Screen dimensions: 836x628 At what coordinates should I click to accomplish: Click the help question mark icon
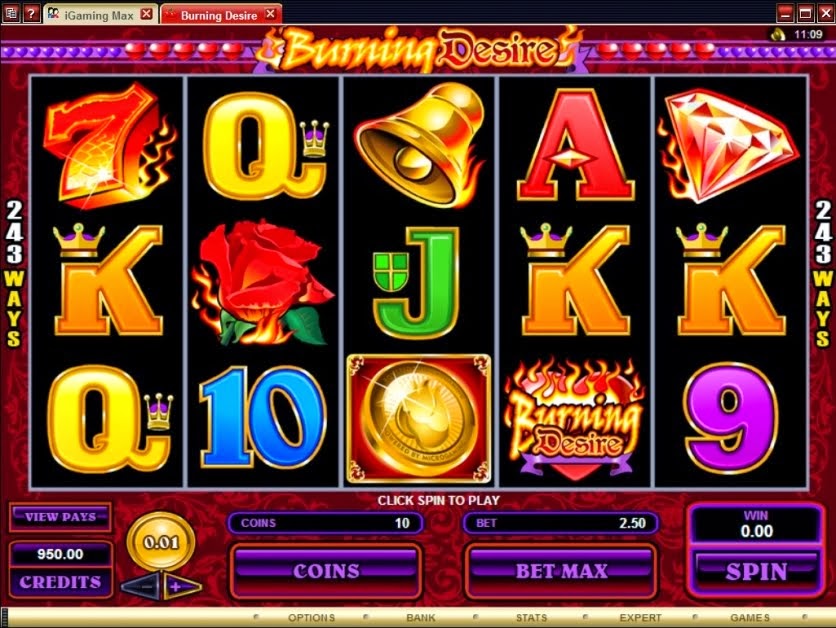pos(31,13)
